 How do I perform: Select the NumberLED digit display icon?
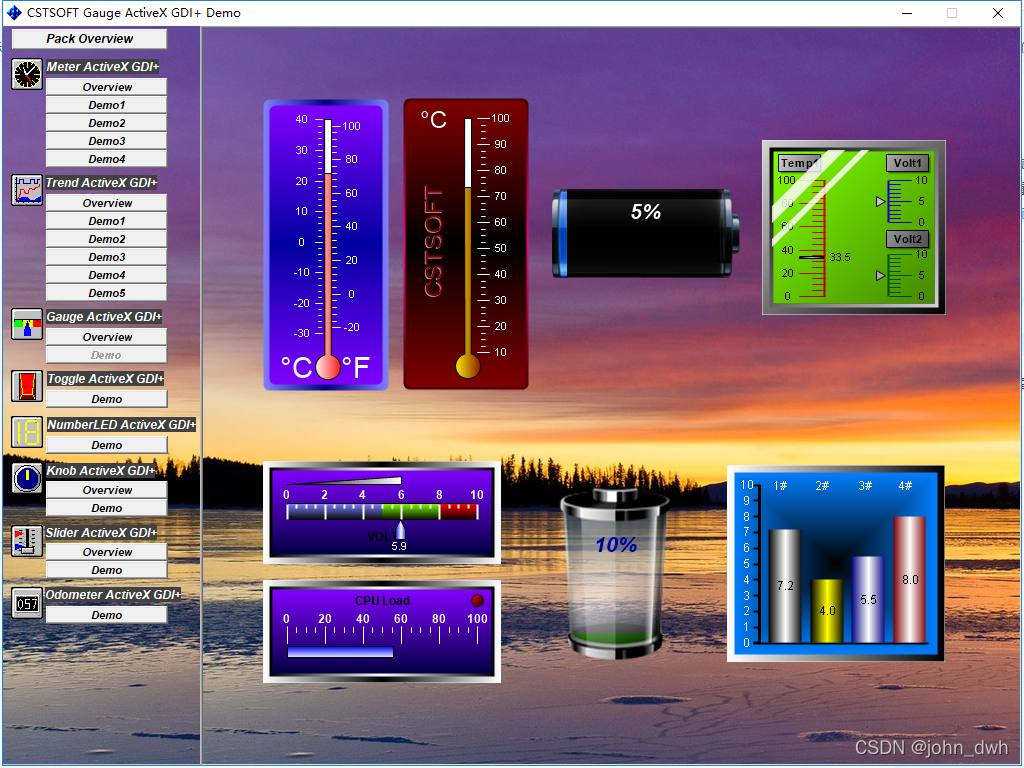[26, 431]
